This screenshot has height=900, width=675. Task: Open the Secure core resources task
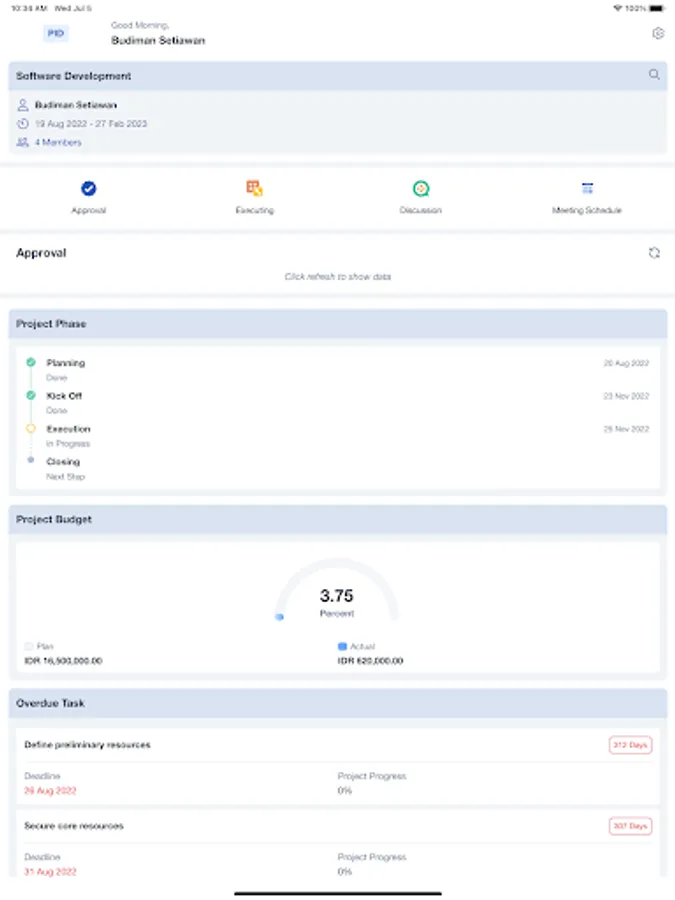point(74,826)
